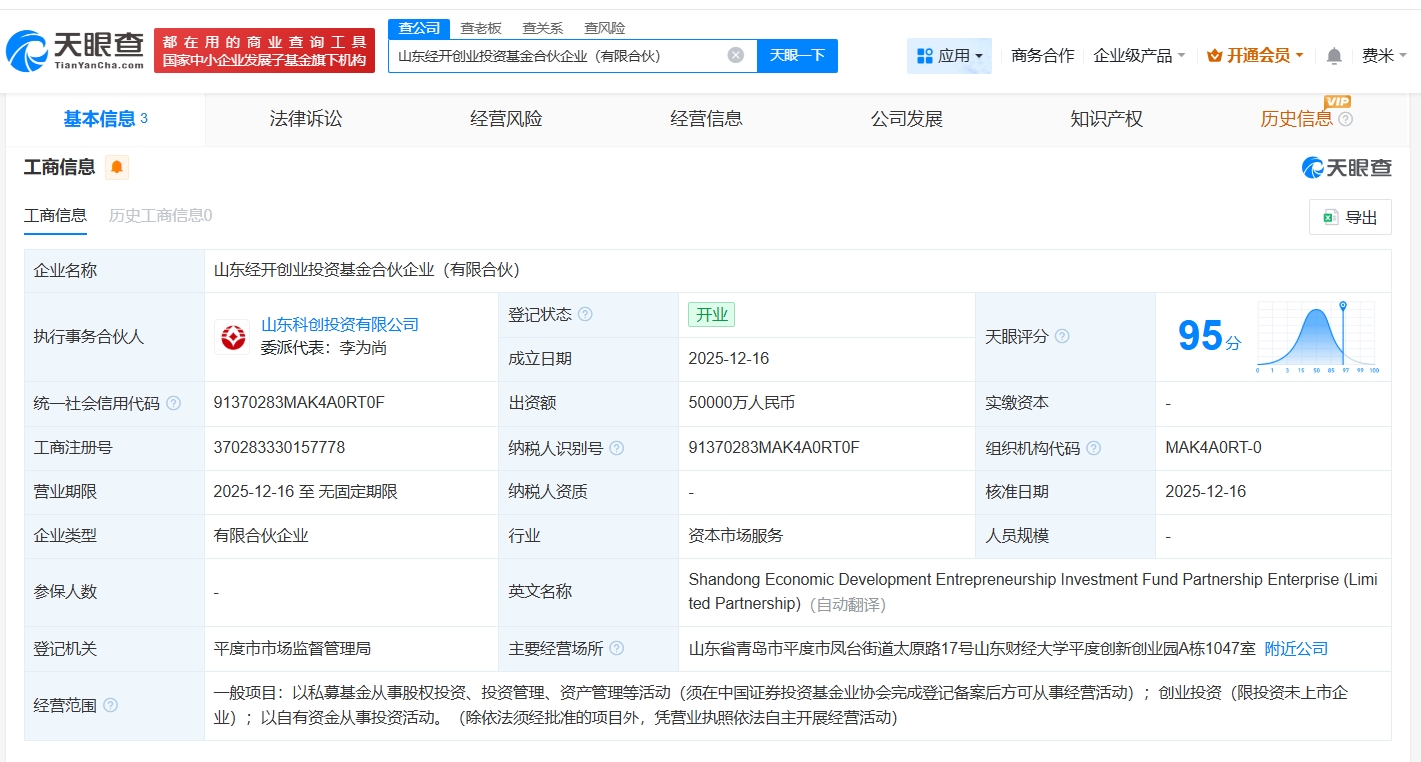Click the notification bell icon

point(1333,56)
